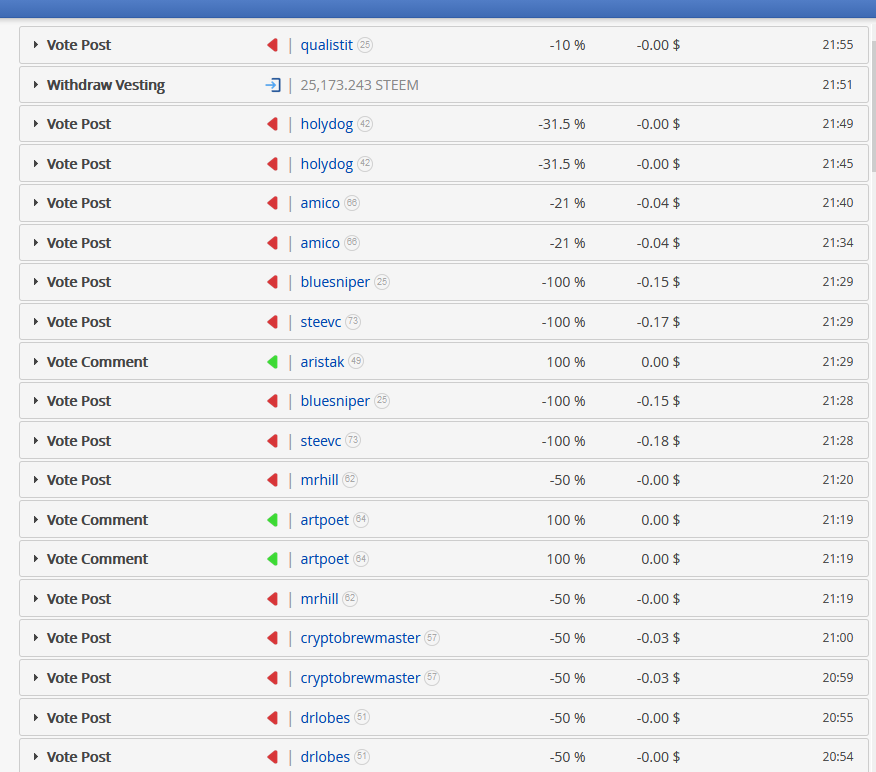Viewport: 876px width, 772px height.
Task: Click reputation badge 42 in holydog 21:45 row
Action: [365, 164]
